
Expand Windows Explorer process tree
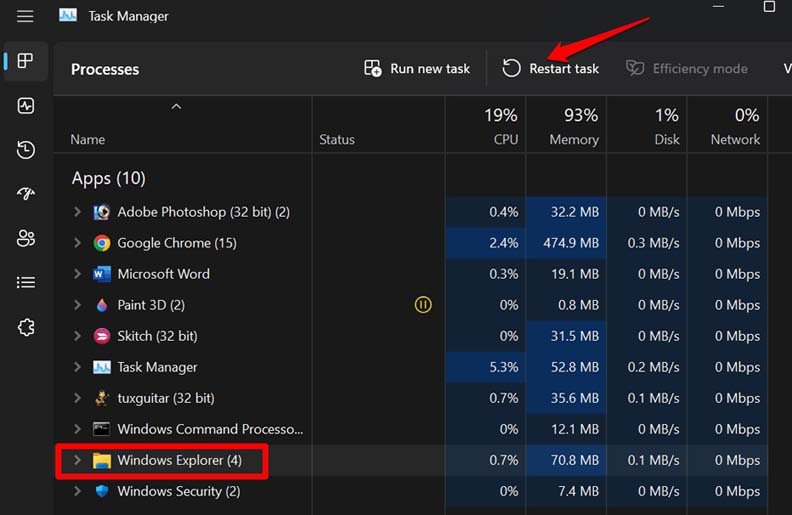click(x=77, y=461)
